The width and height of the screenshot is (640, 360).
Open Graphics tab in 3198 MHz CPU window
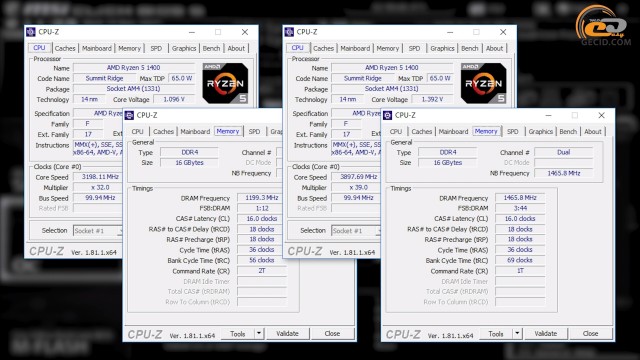pos(184,48)
